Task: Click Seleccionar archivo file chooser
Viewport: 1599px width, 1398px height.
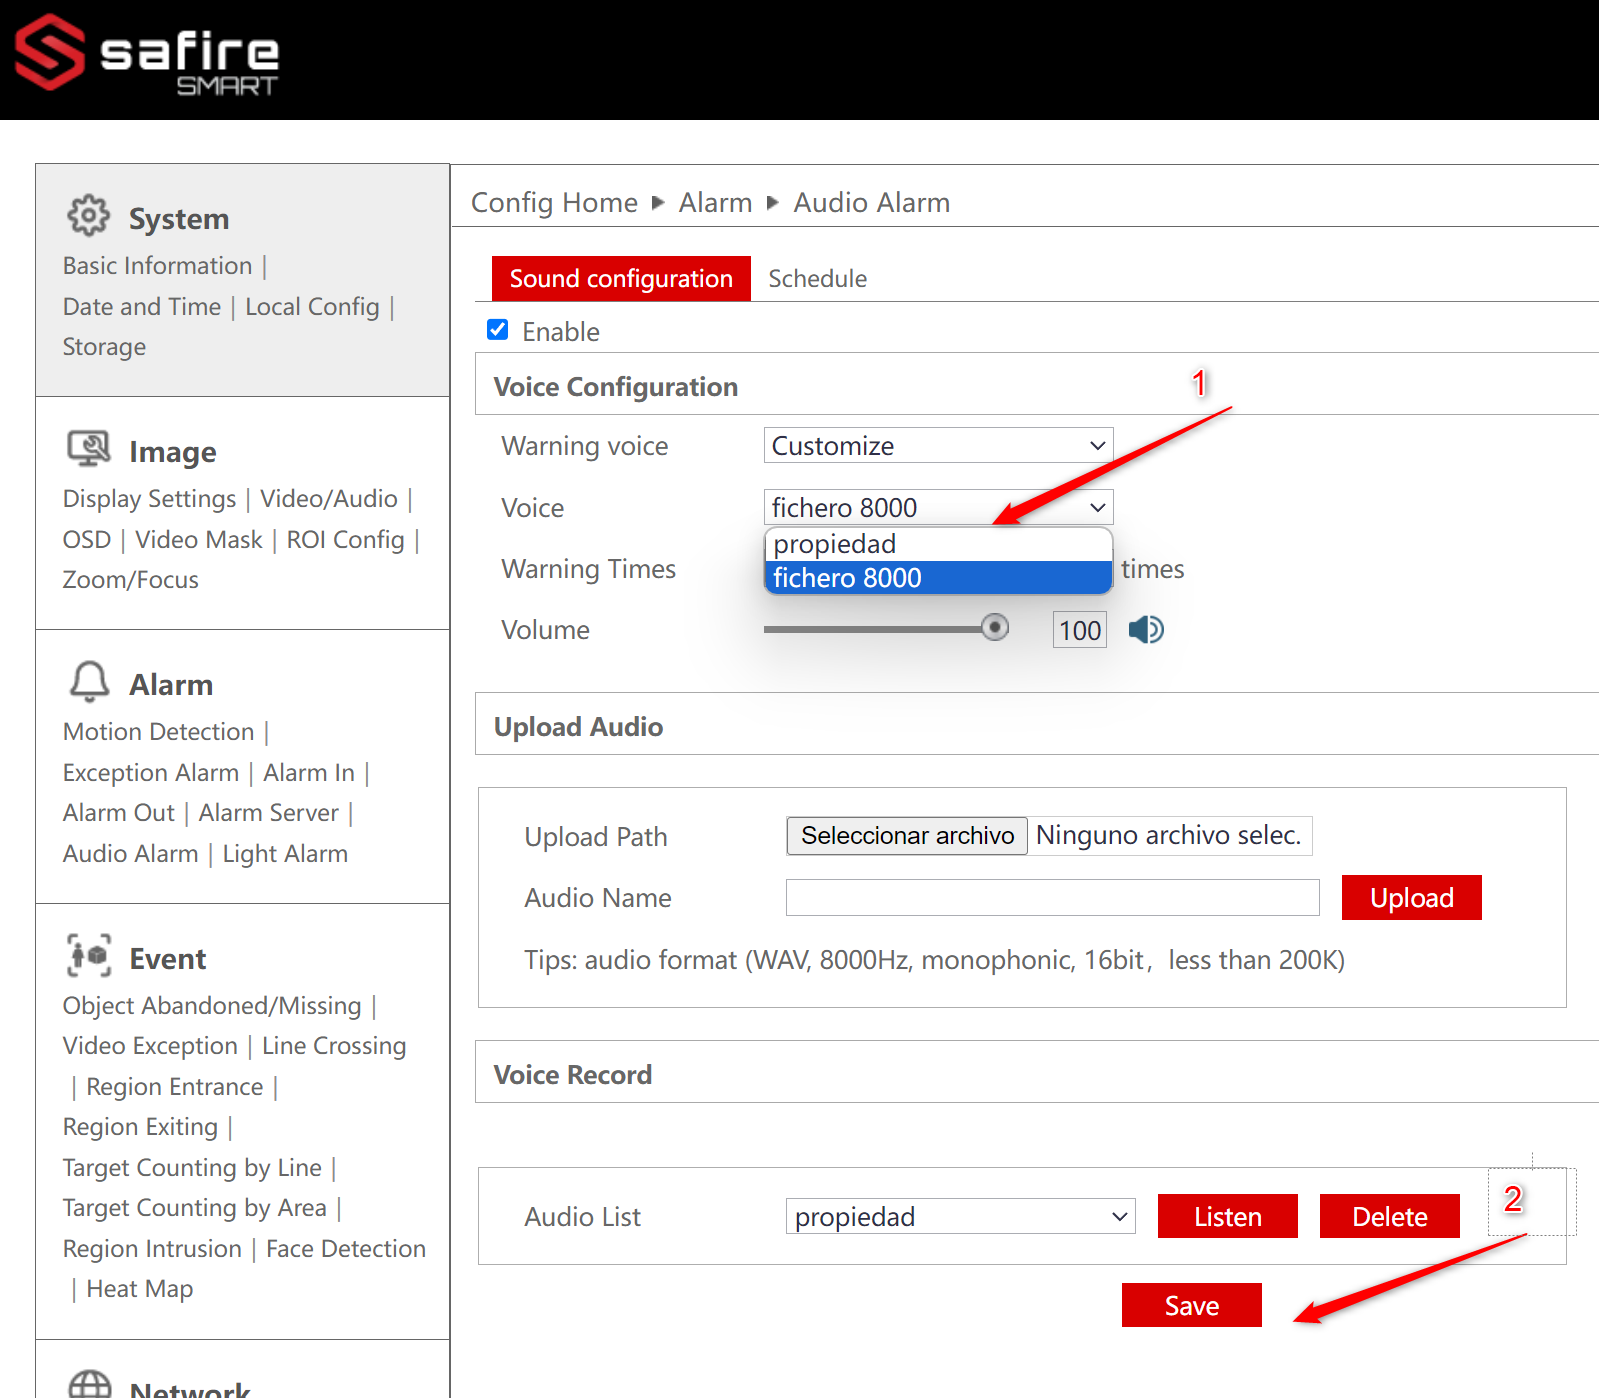Action: pyautogui.click(x=907, y=836)
